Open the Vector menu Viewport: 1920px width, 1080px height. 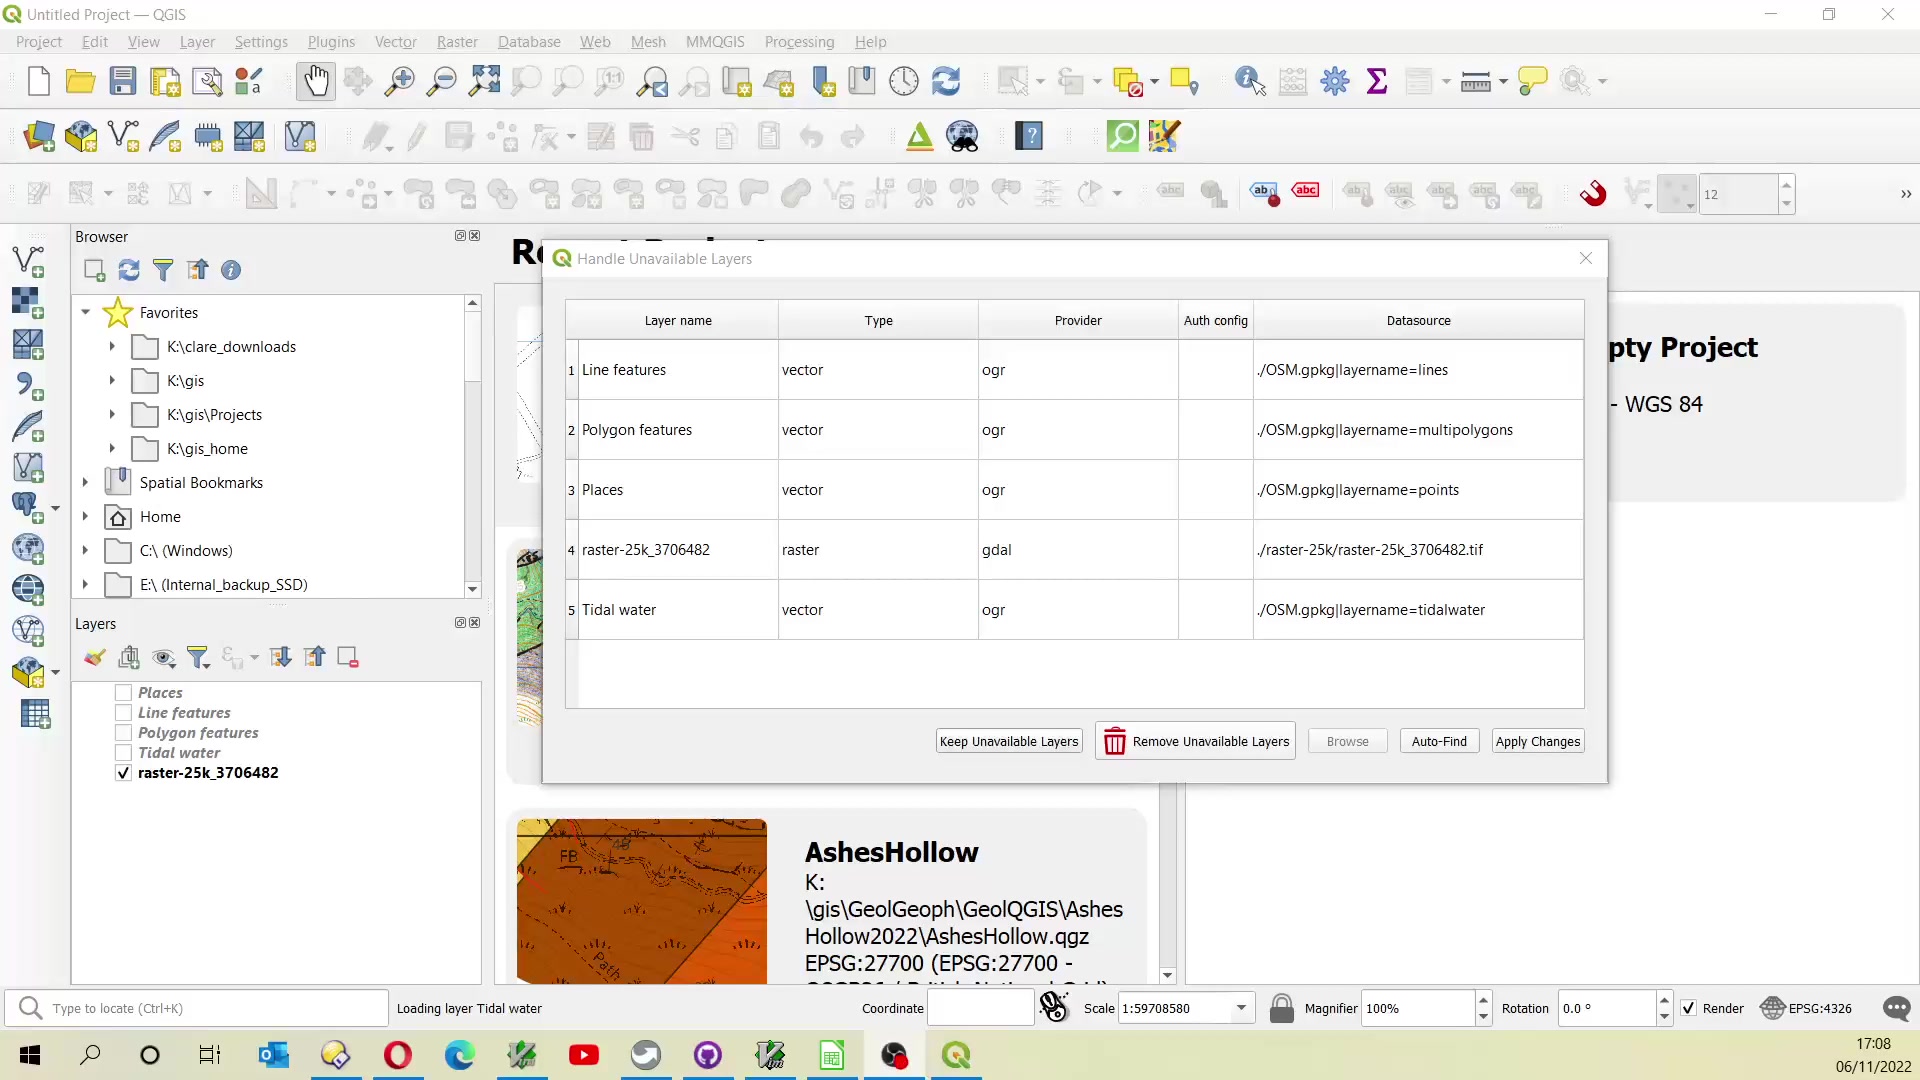394,41
